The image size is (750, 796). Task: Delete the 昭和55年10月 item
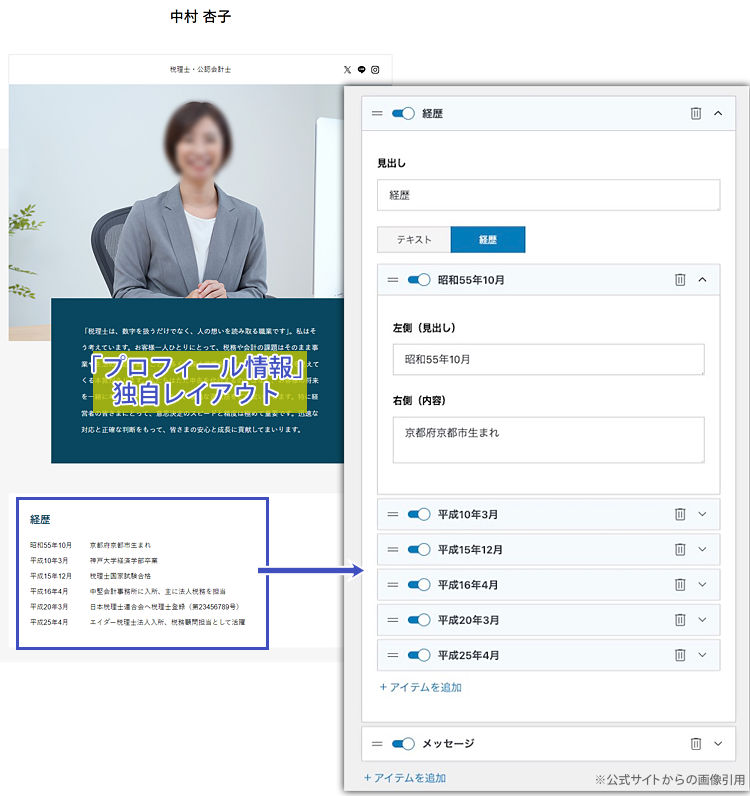(680, 279)
